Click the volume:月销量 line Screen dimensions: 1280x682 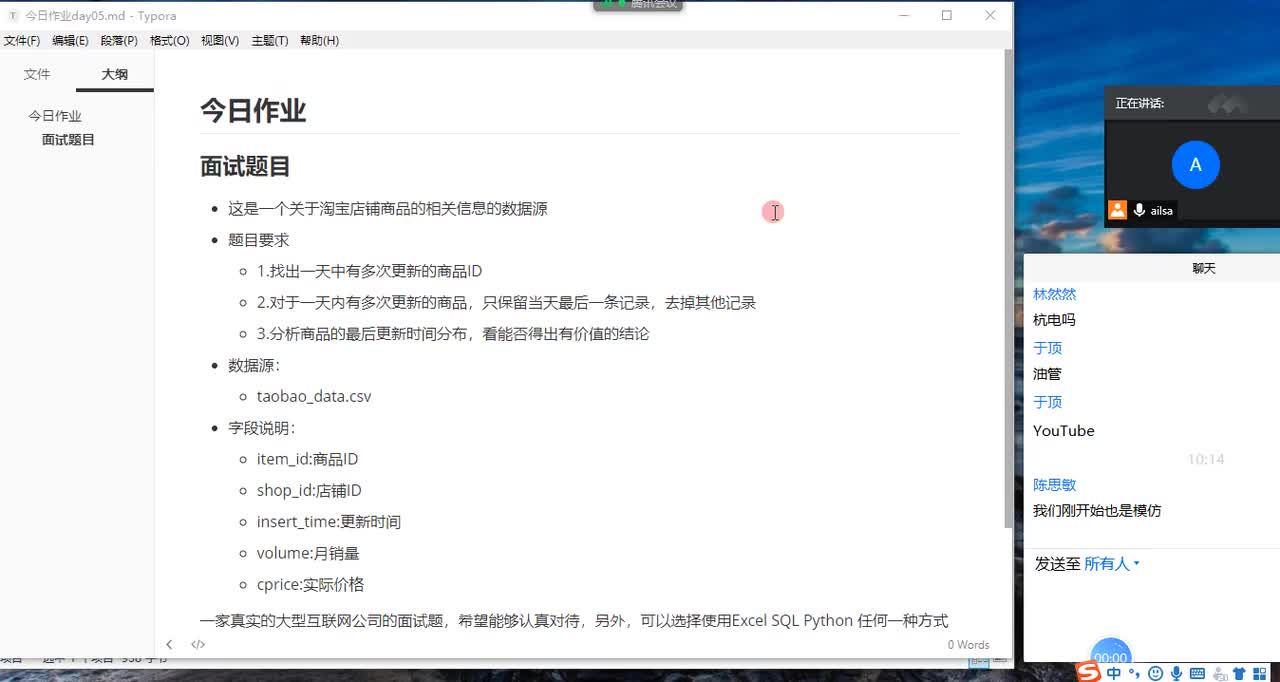308,554
